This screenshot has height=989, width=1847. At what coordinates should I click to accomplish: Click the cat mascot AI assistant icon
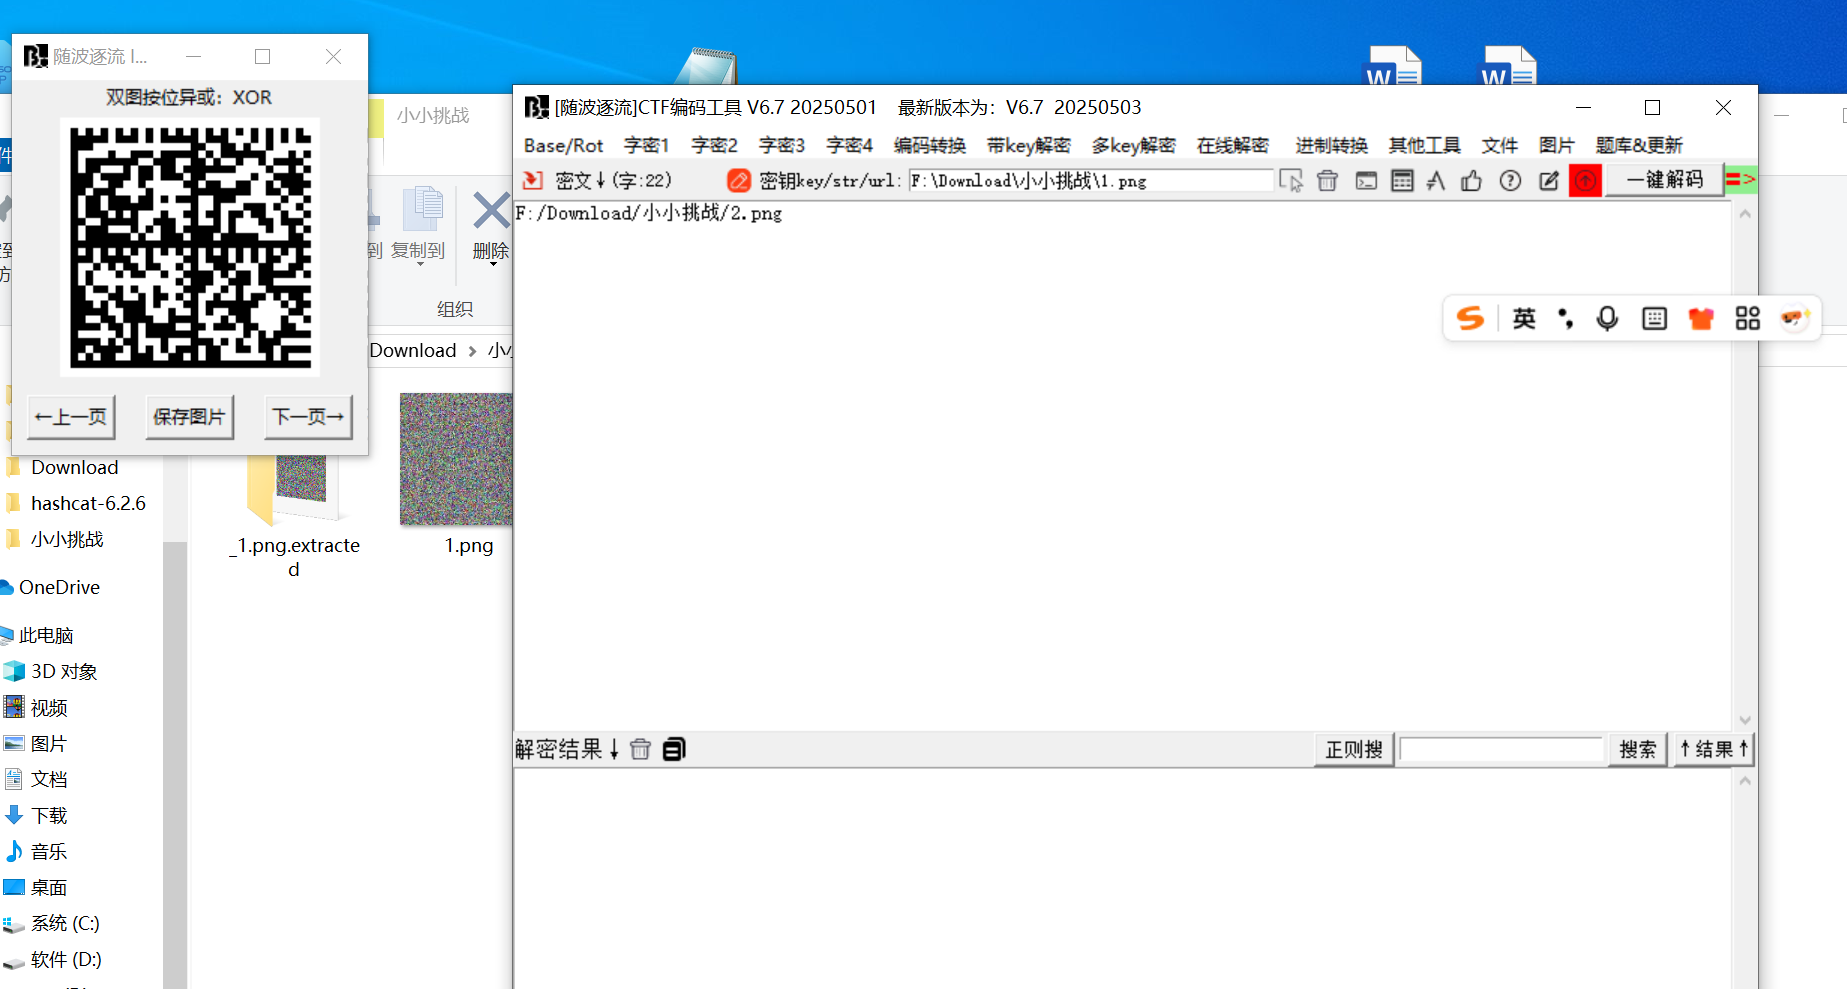tap(1794, 318)
